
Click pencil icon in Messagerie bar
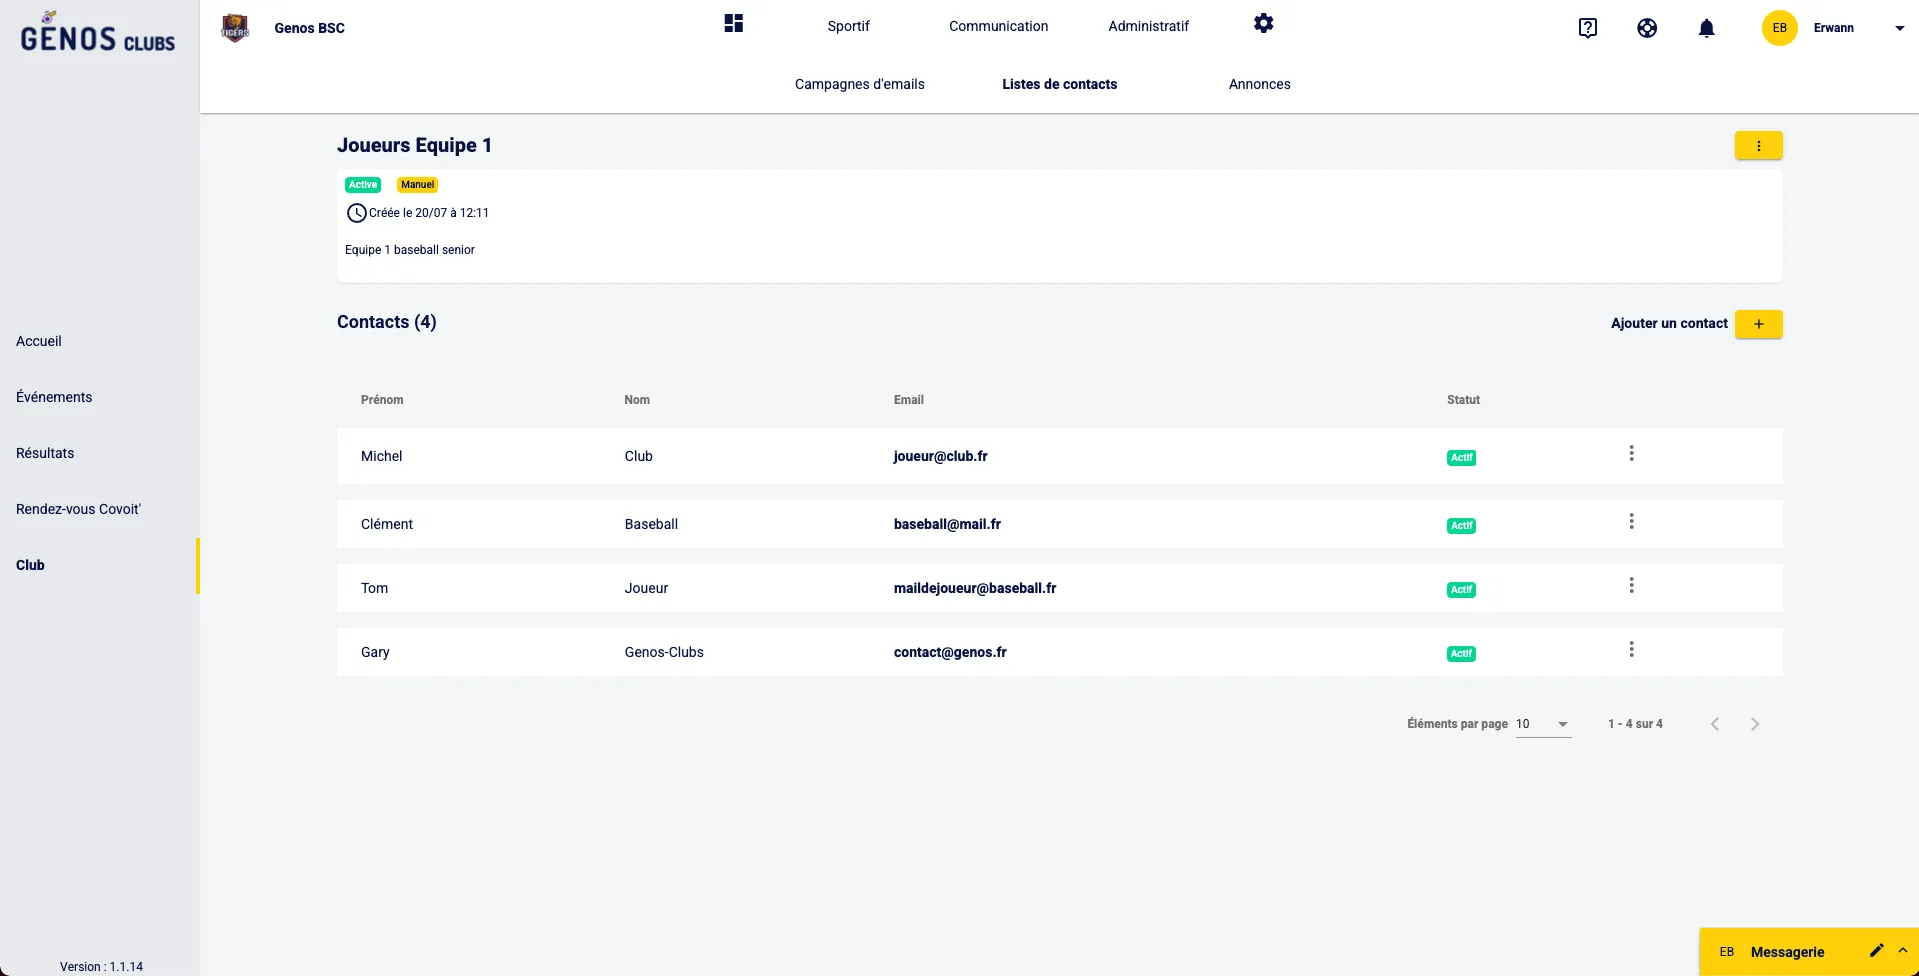[x=1876, y=951]
